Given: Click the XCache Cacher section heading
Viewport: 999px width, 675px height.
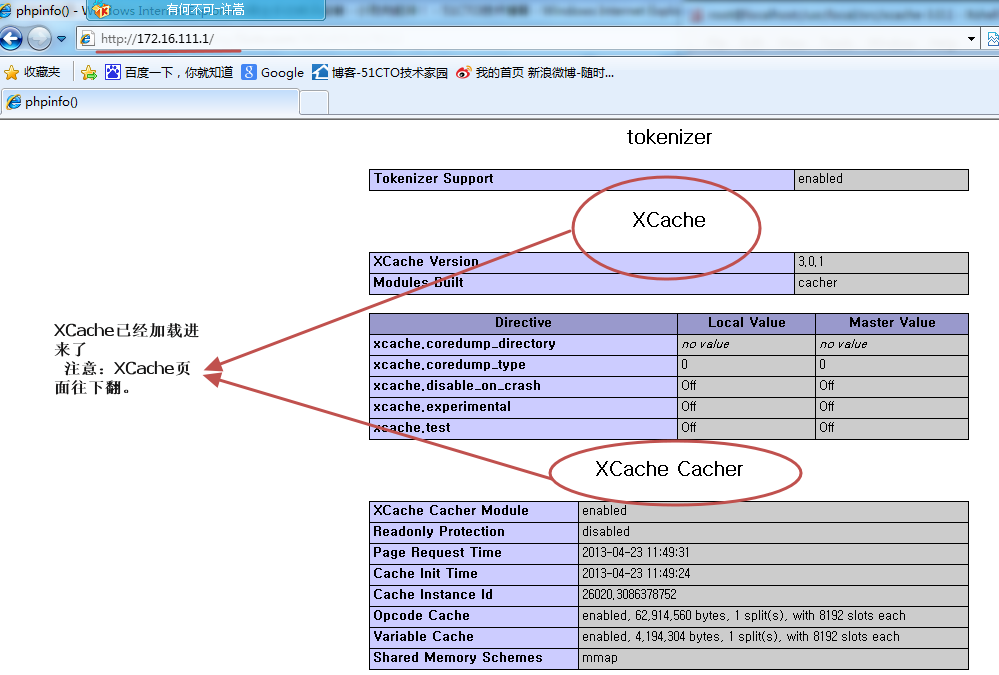Looking at the screenshot, I should [x=669, y=469].
